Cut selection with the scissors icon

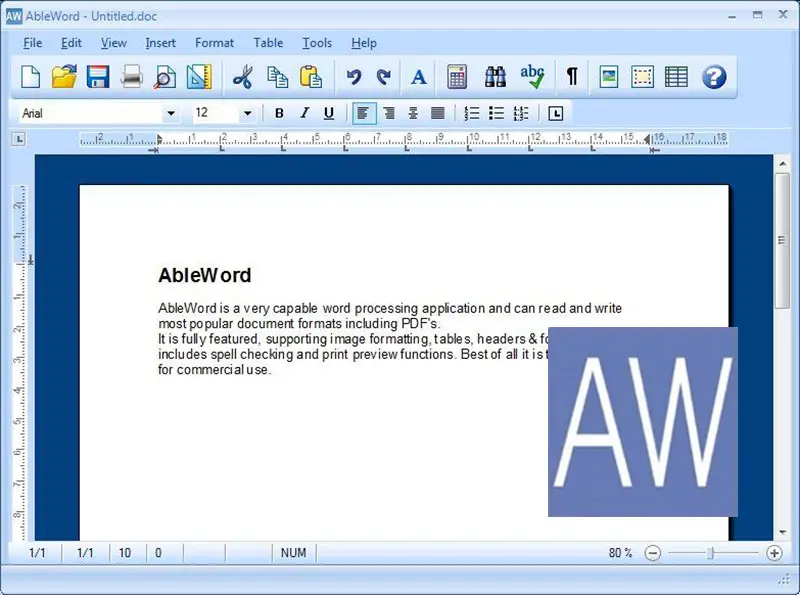[243, 77]
